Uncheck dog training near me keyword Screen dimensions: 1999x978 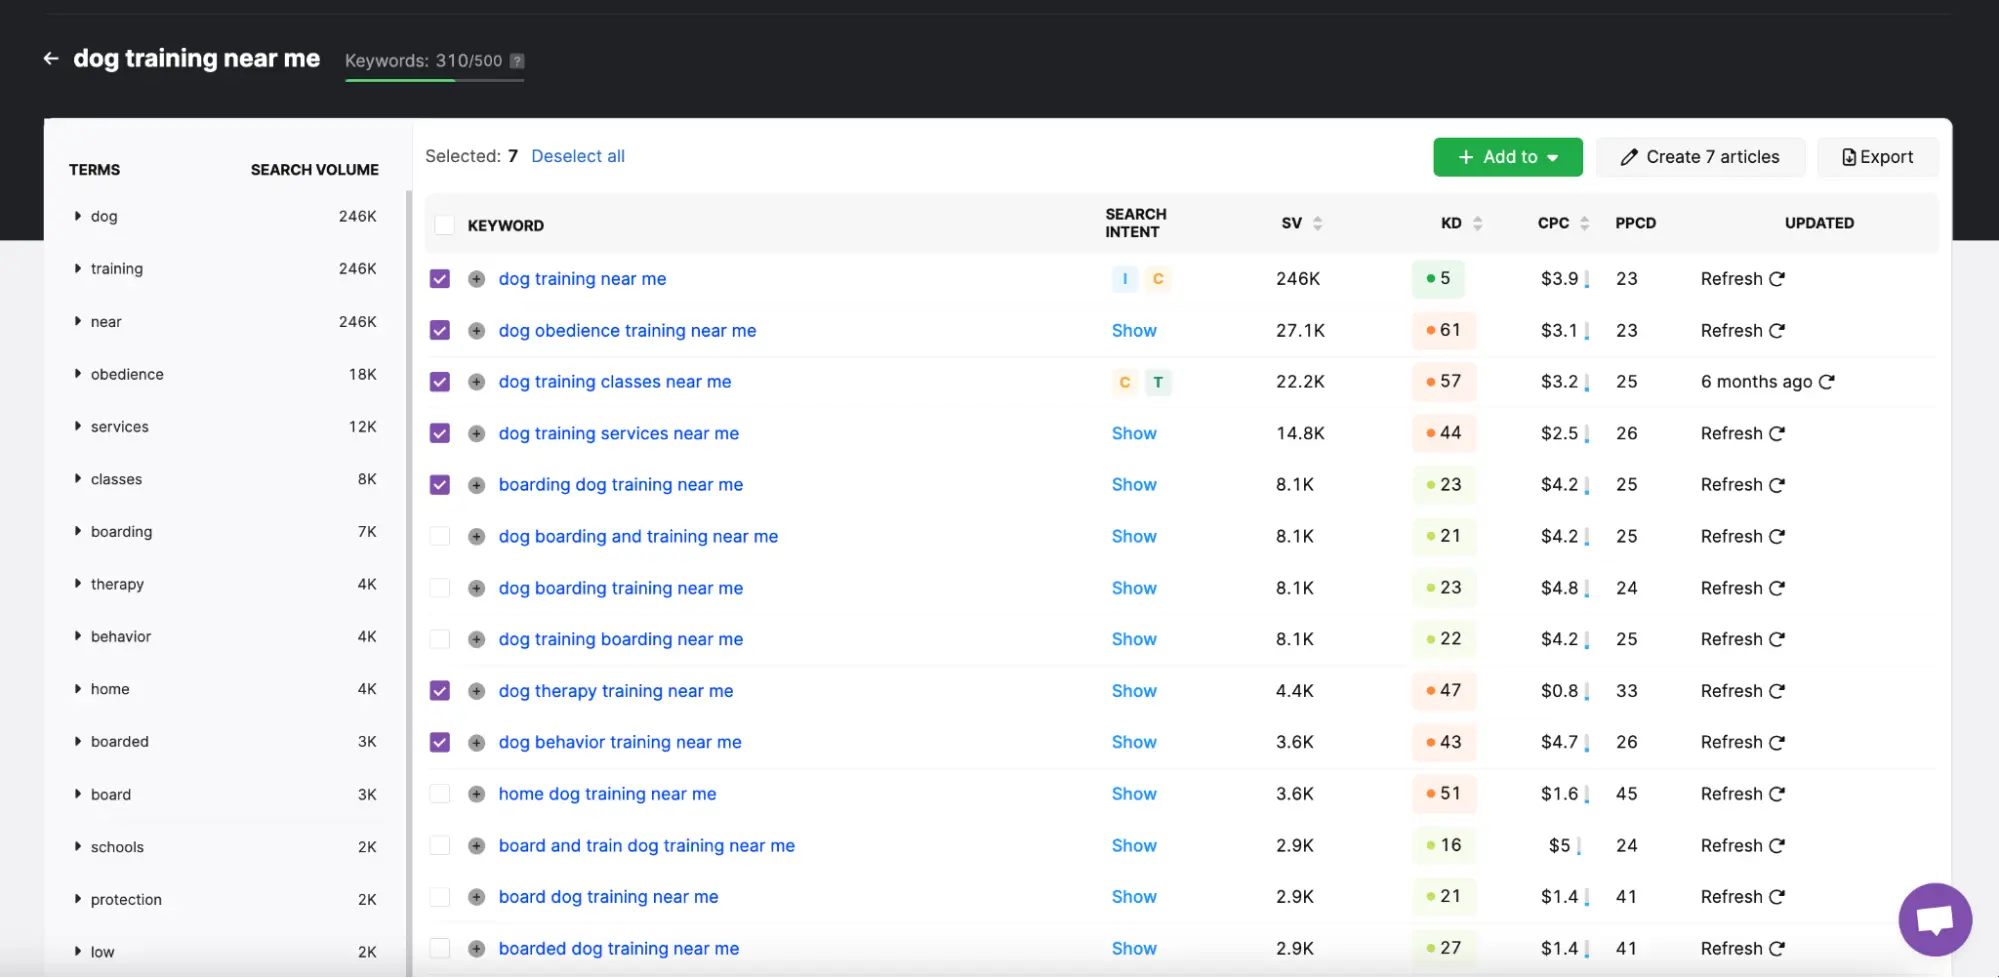(x=440, y=279)
